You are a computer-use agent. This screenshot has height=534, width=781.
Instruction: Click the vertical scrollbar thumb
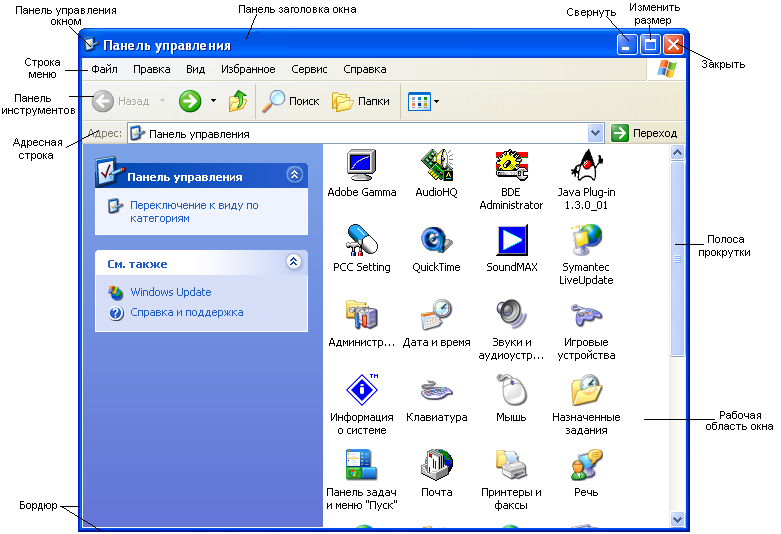point(677,259)
